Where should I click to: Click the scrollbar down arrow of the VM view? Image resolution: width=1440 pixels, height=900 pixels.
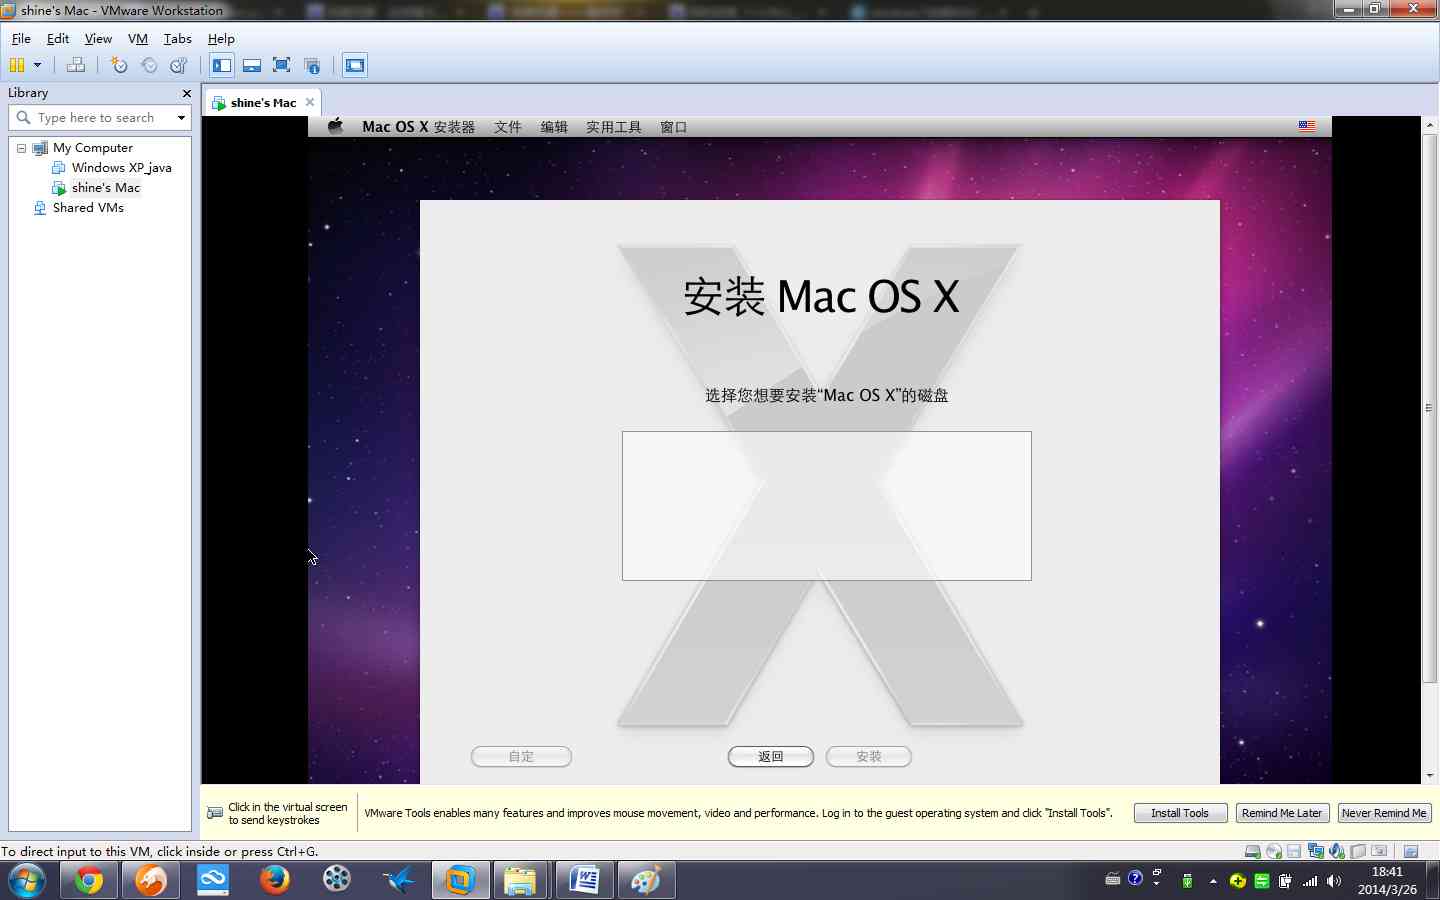click(1430, 776)
